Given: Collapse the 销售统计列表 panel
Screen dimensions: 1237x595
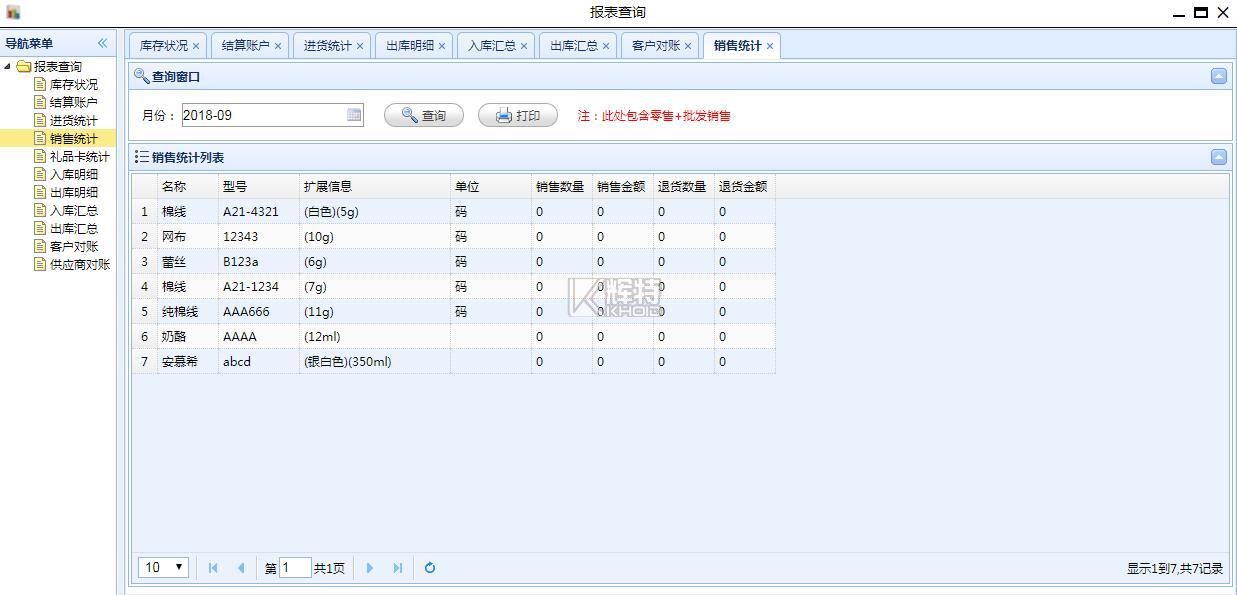Looking at the screenshot, I should (x=1218, y=157).
